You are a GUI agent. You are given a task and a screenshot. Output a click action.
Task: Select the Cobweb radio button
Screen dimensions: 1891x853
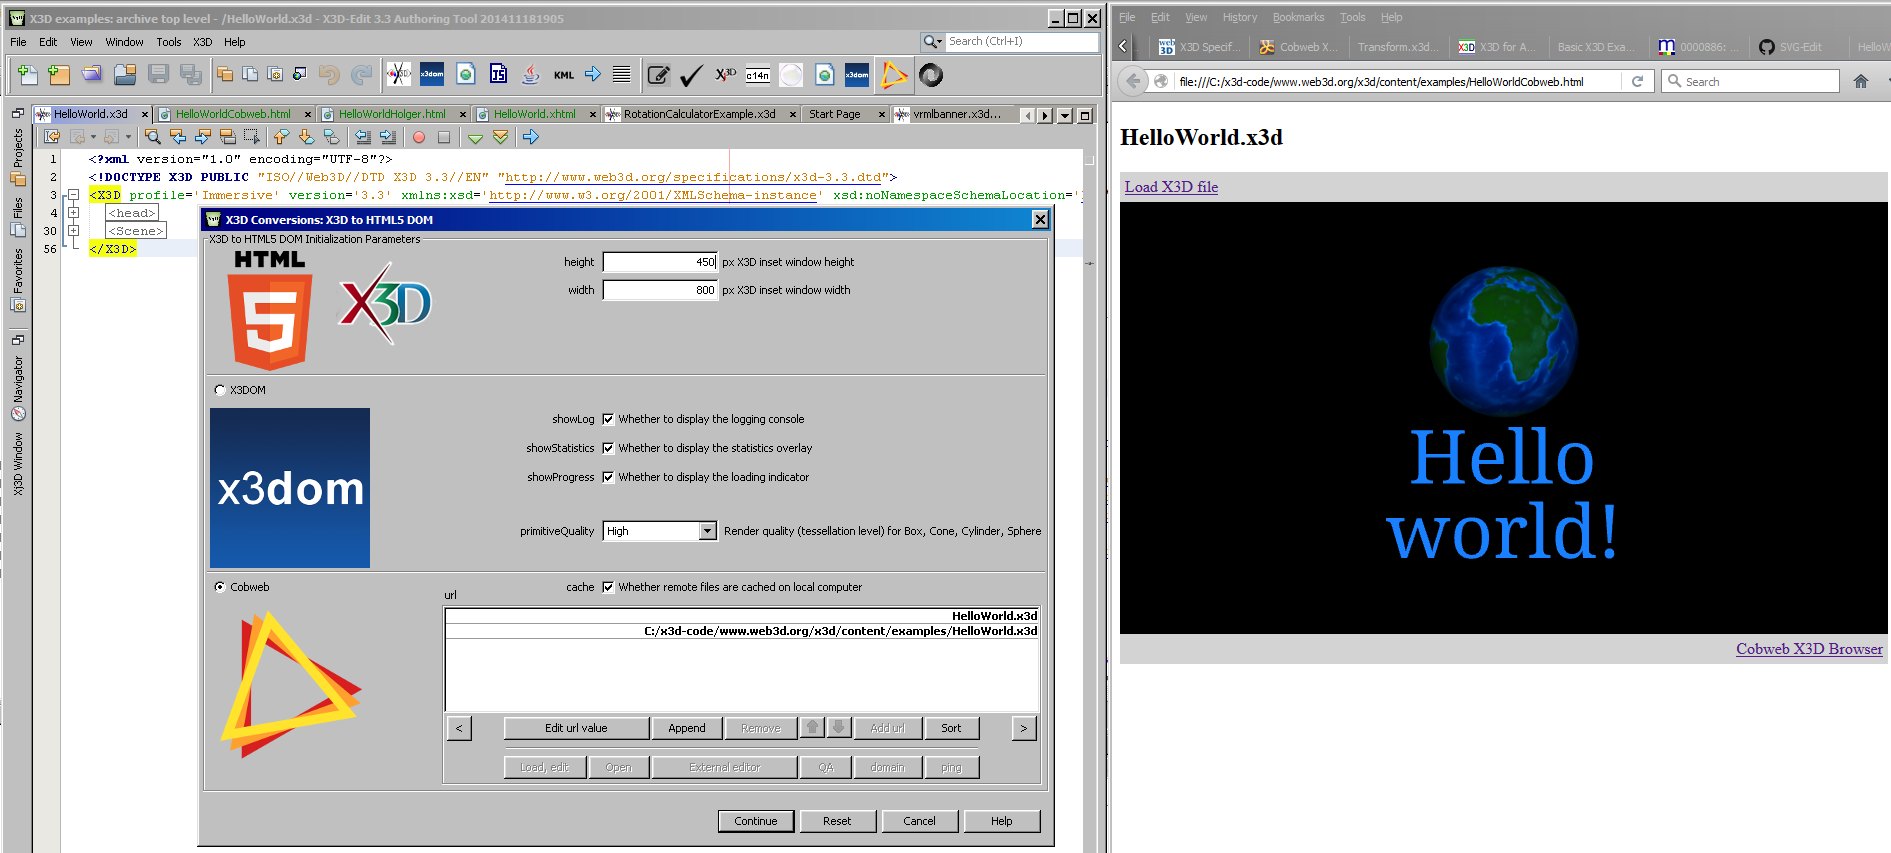220,587
